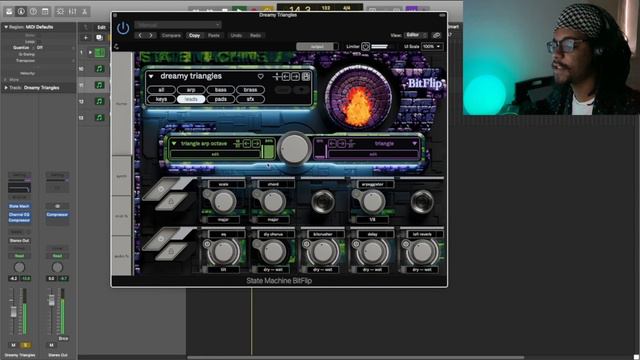Open the right triangle layer dropdown arrow
This screenshot has width=640, height=360.
[414, 144]
